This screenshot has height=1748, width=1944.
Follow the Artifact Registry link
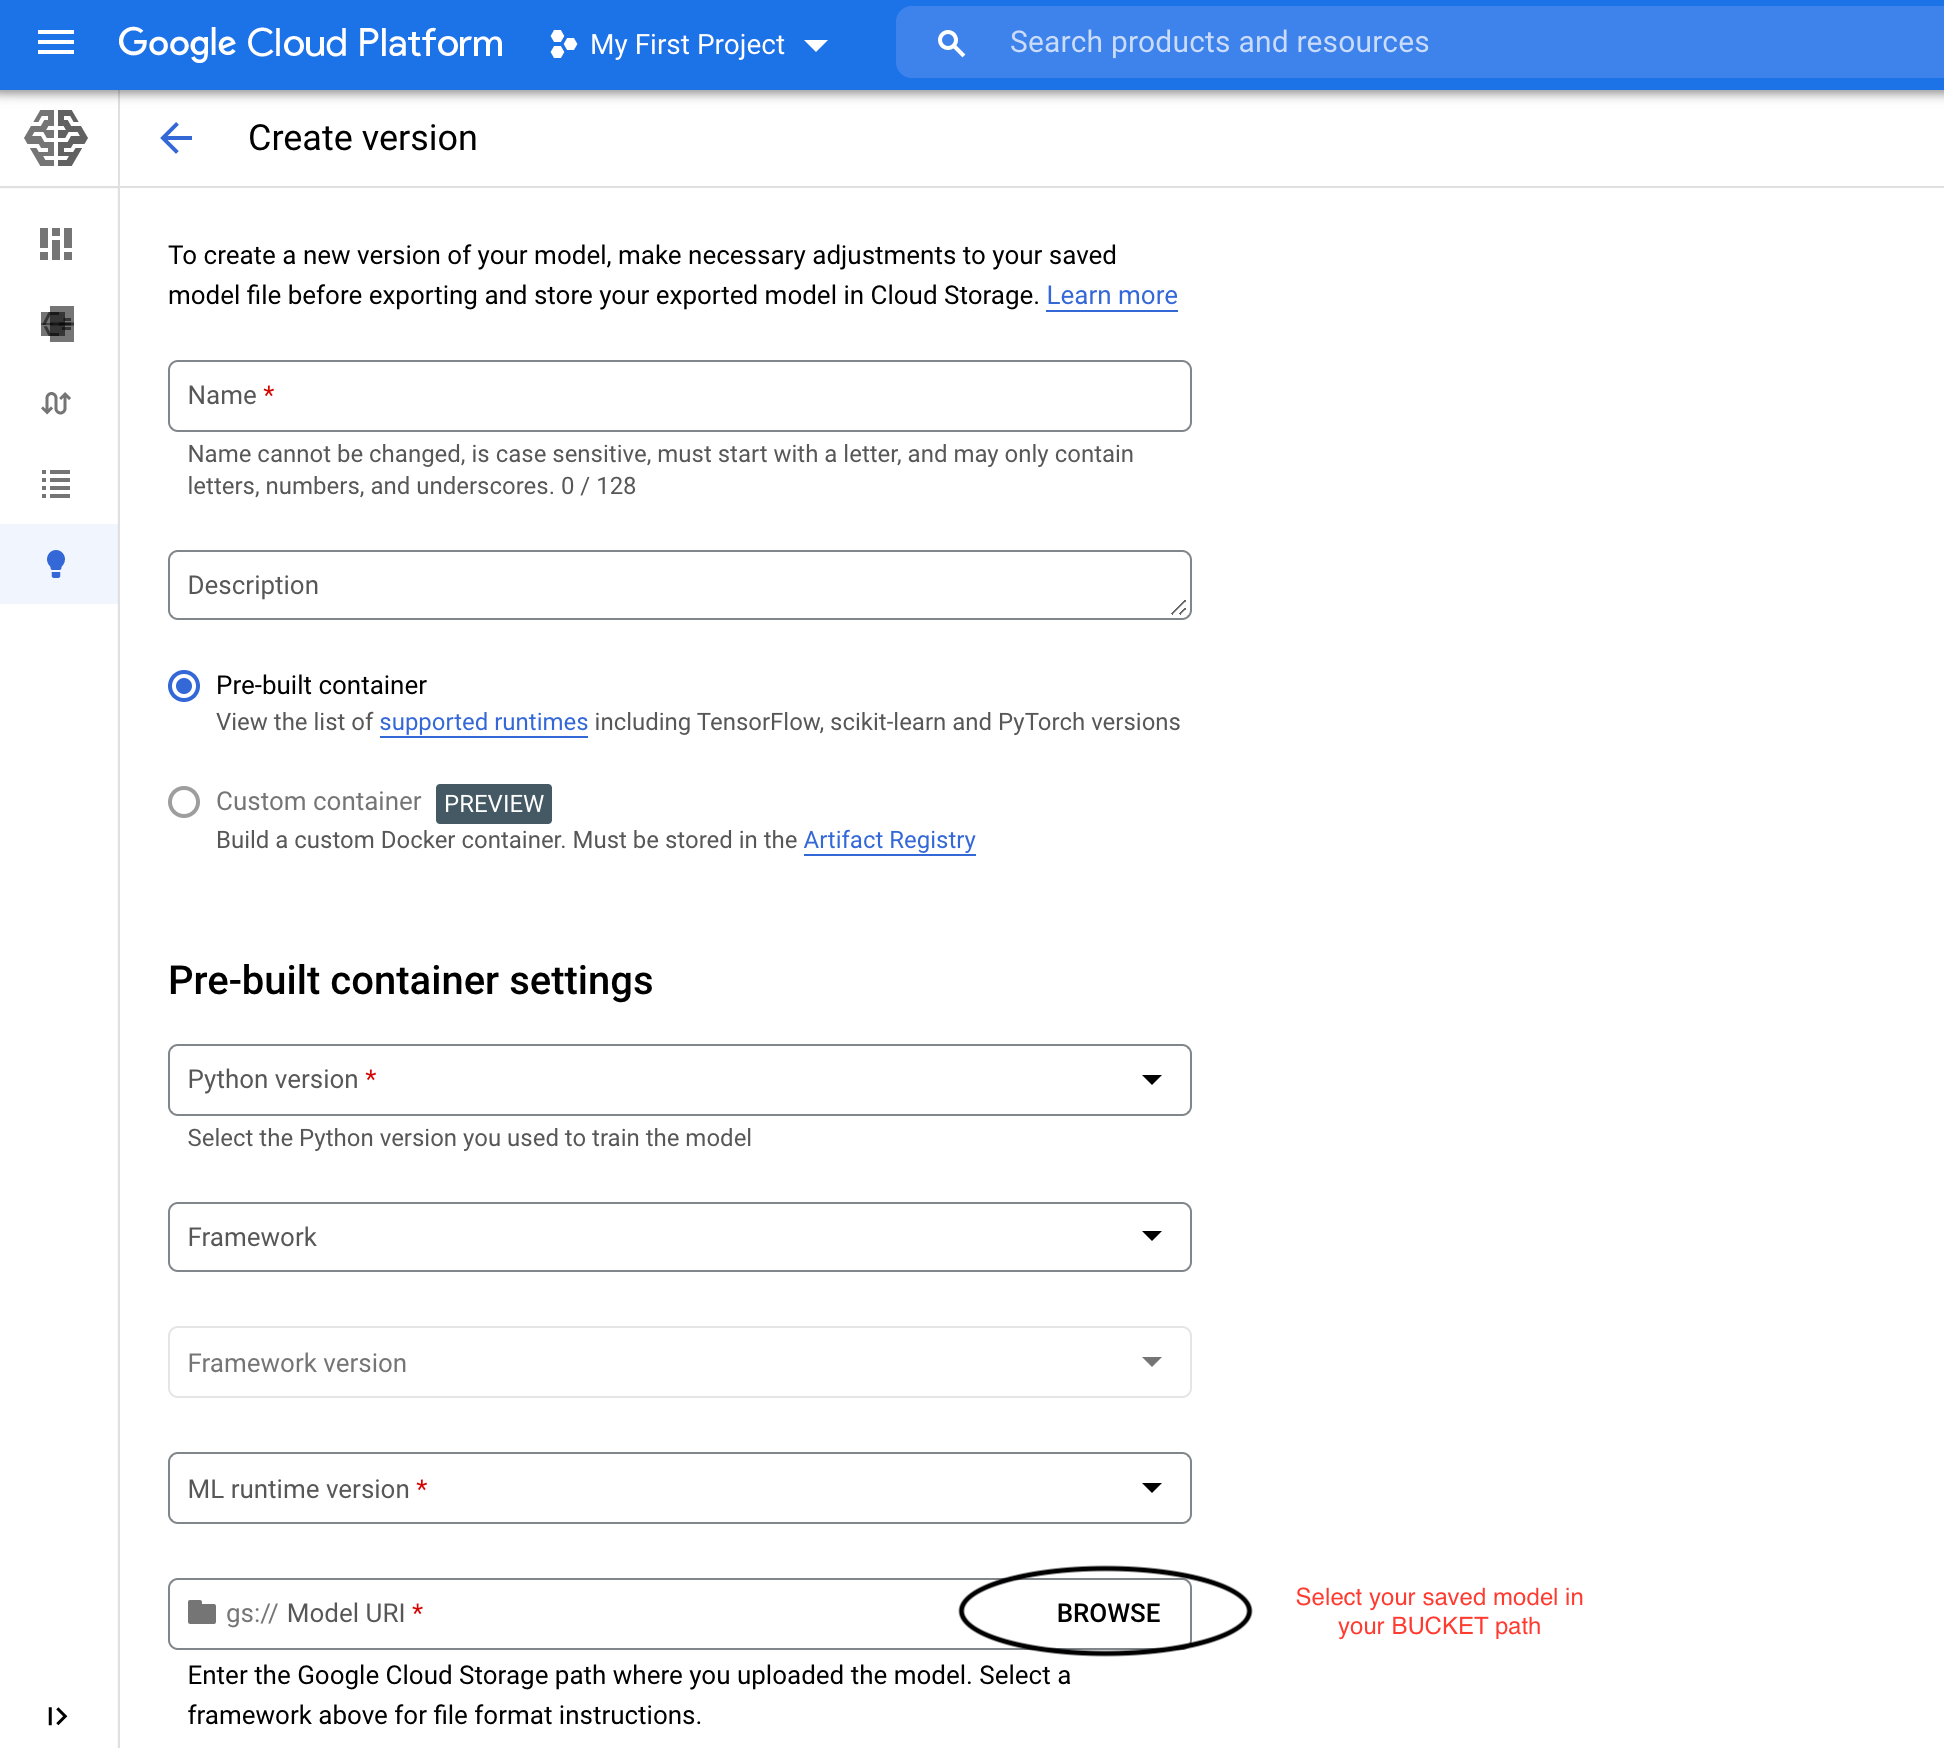[x=889, y=840]
